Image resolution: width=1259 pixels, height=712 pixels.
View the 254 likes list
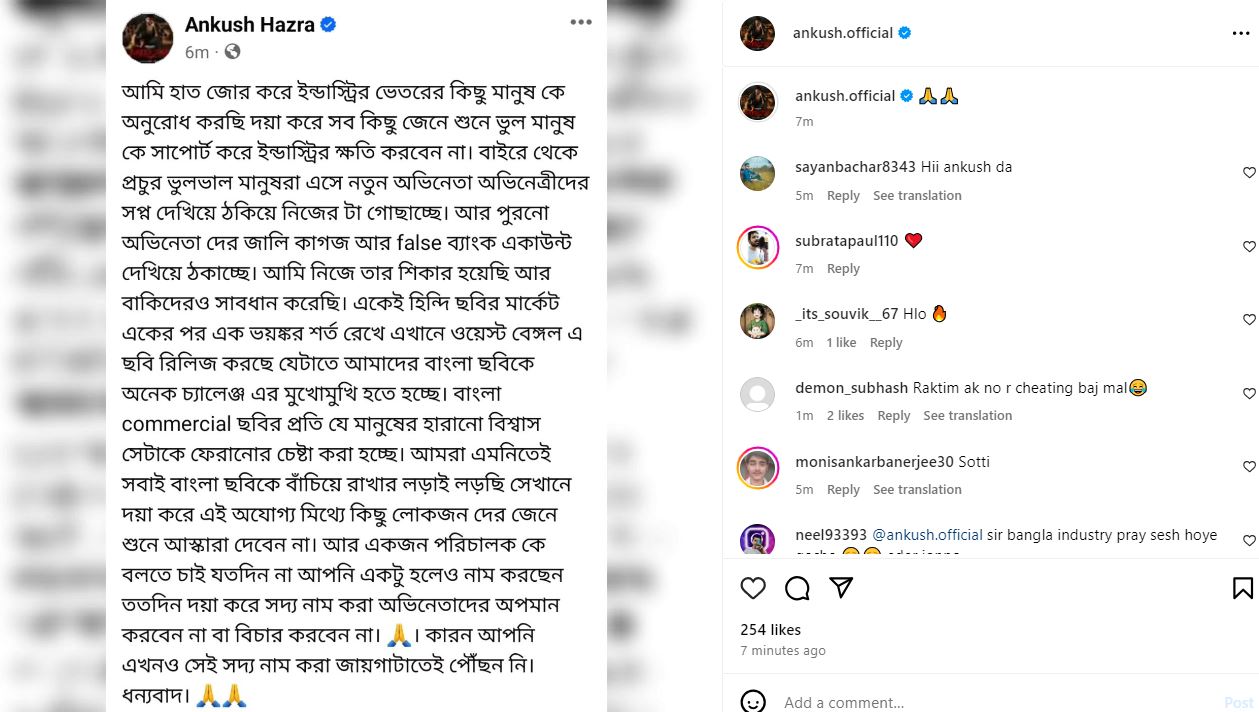(x=770, y=630)
